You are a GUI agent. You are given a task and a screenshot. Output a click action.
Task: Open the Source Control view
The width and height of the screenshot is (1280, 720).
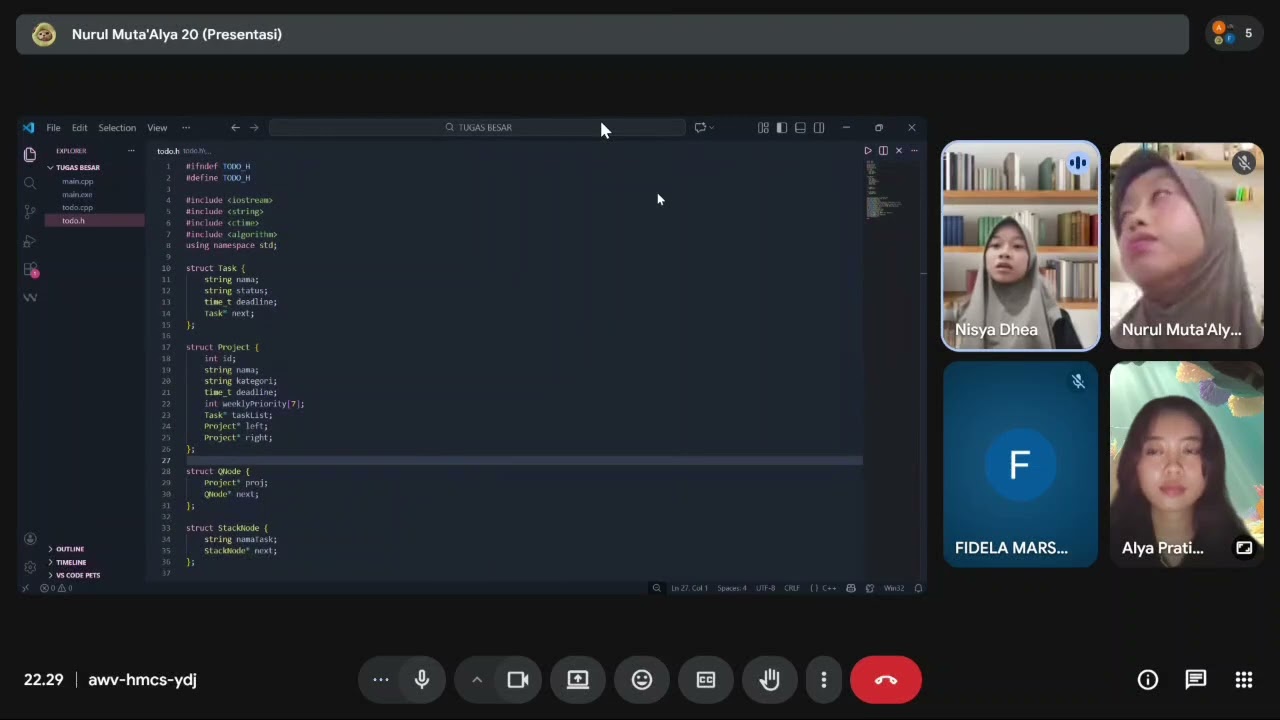(30, 212)
